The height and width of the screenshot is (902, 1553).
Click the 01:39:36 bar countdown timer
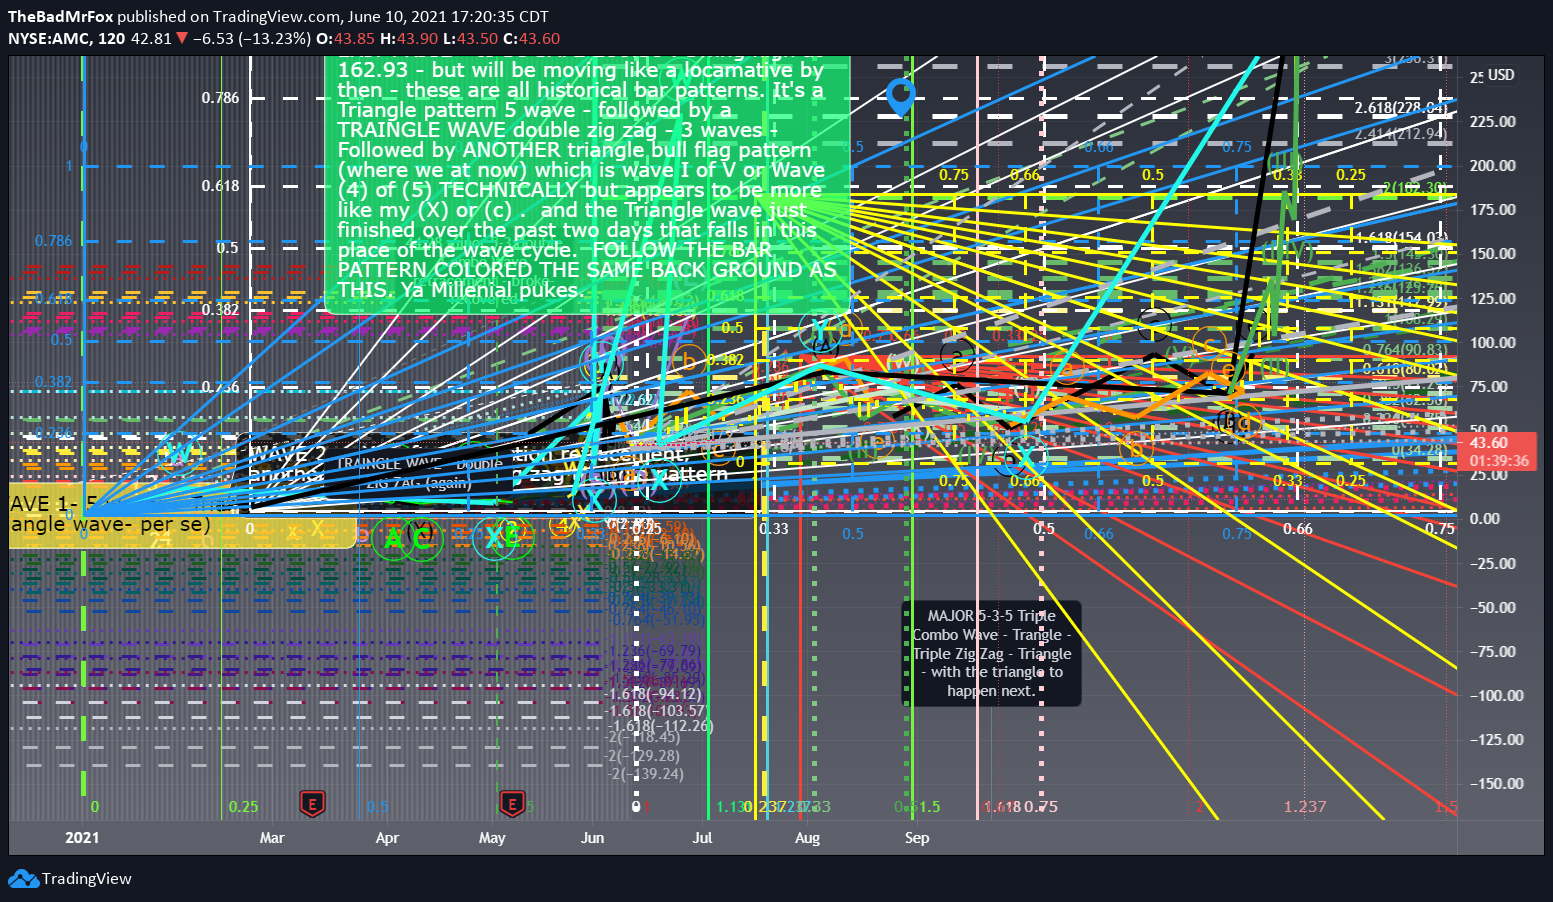point(1498,461)
